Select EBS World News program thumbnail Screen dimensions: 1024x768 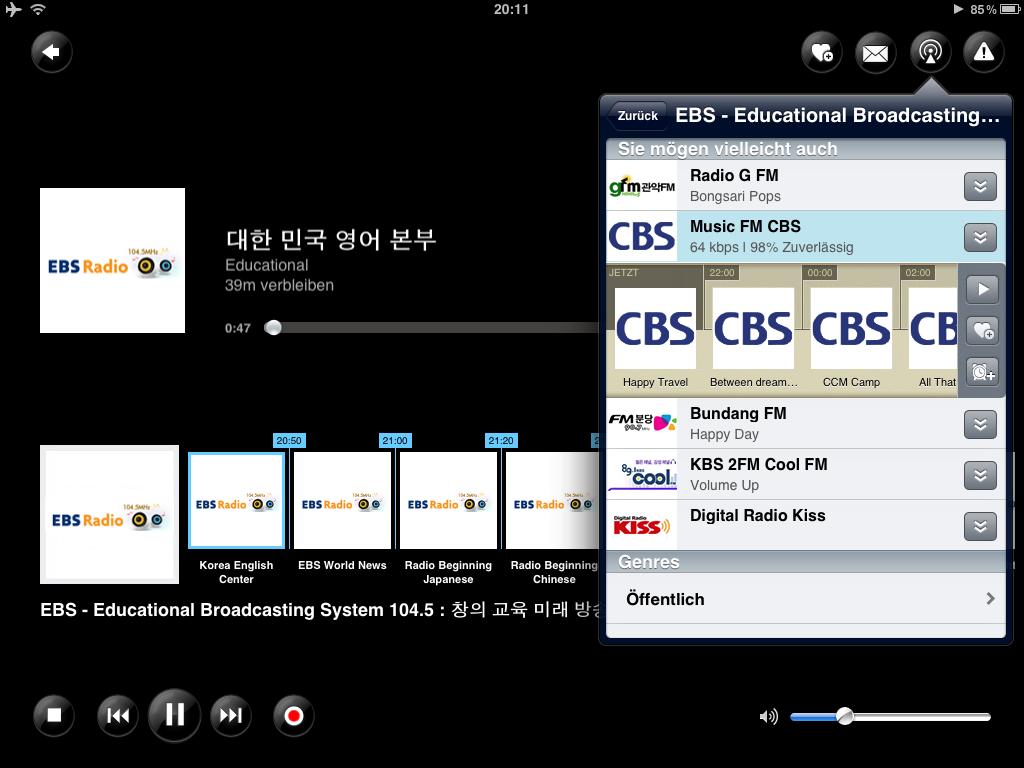click(342, 501)
